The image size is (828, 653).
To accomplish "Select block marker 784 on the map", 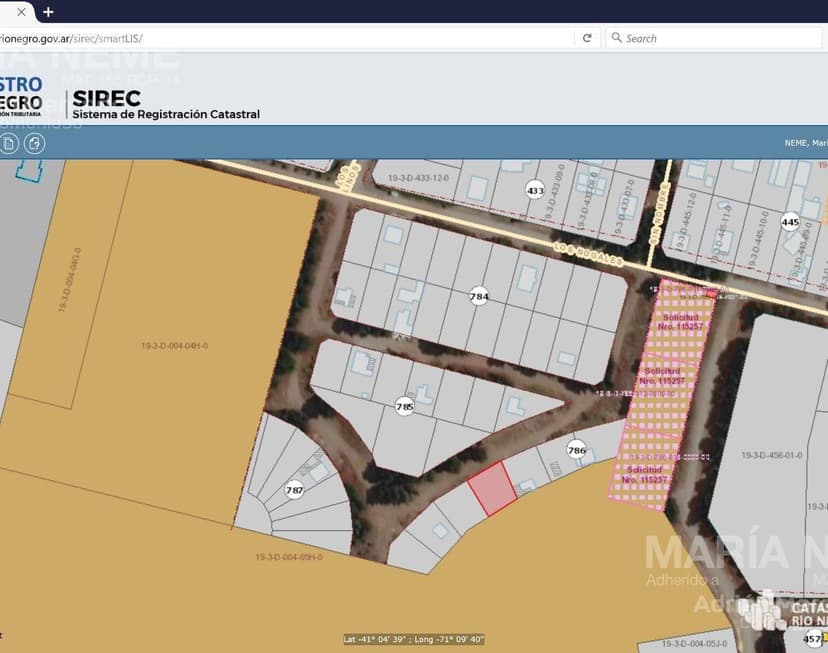I will pos(479,296).
